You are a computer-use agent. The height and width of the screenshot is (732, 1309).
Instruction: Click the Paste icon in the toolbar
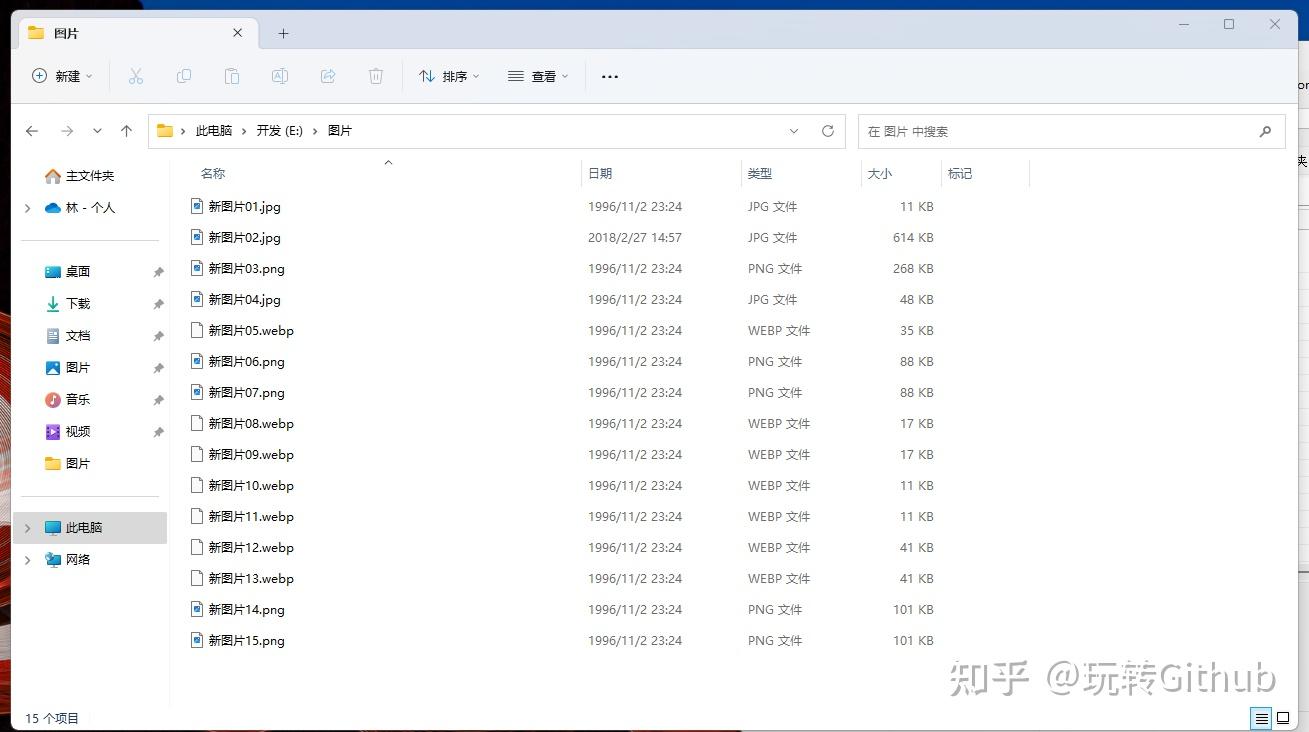(x=231, y=76)
